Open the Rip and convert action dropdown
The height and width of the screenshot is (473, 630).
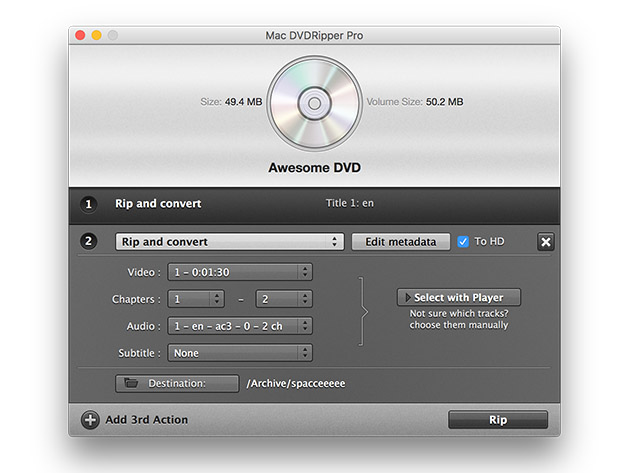(230, 242)
